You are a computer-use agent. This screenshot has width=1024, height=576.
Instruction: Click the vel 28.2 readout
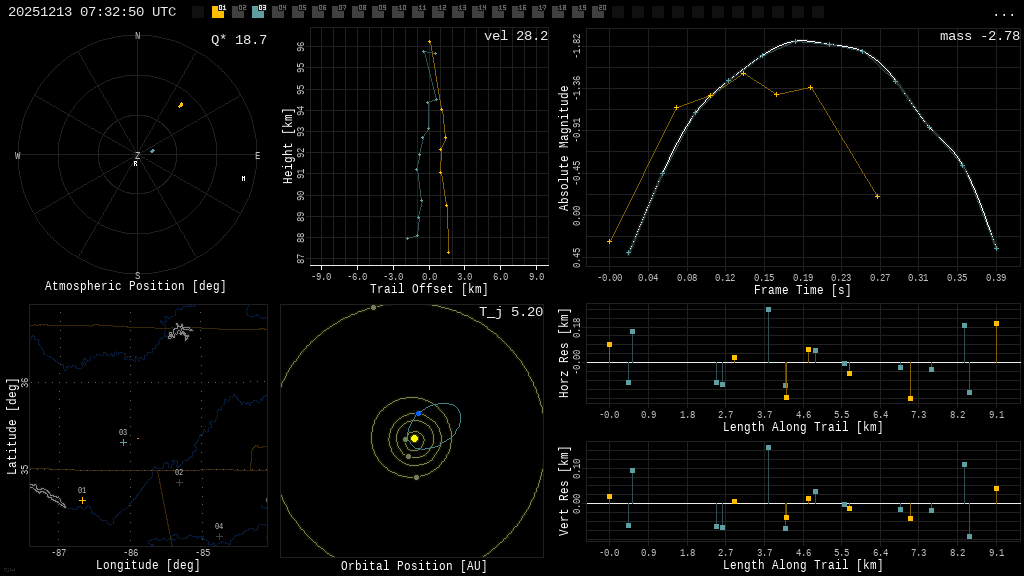point(515,36)
